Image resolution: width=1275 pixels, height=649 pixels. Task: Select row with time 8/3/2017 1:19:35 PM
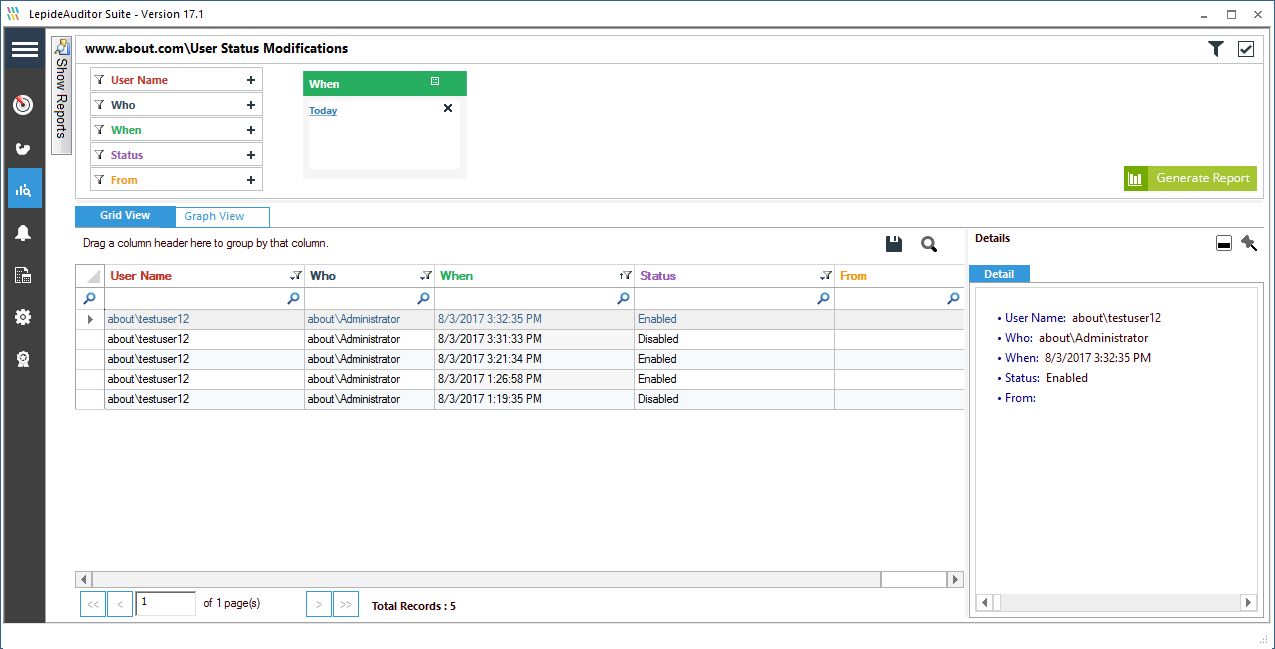[520, 399]
